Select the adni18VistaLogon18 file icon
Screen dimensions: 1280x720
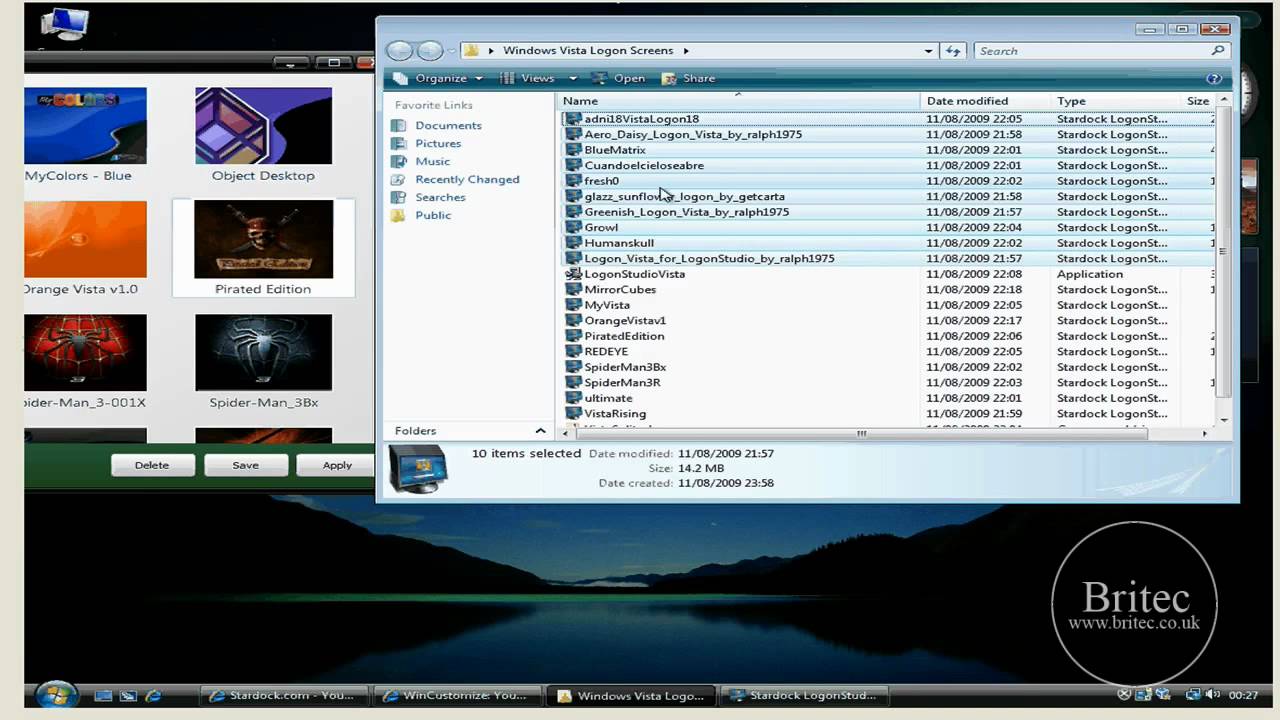coord(573,119)
